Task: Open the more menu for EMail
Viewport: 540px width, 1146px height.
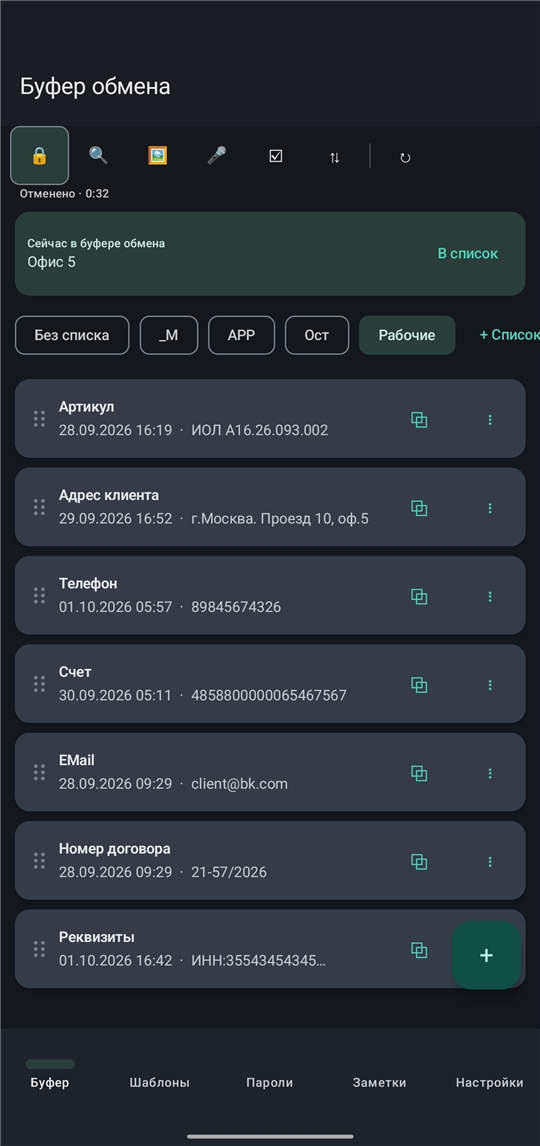Action: click(490, 773)
